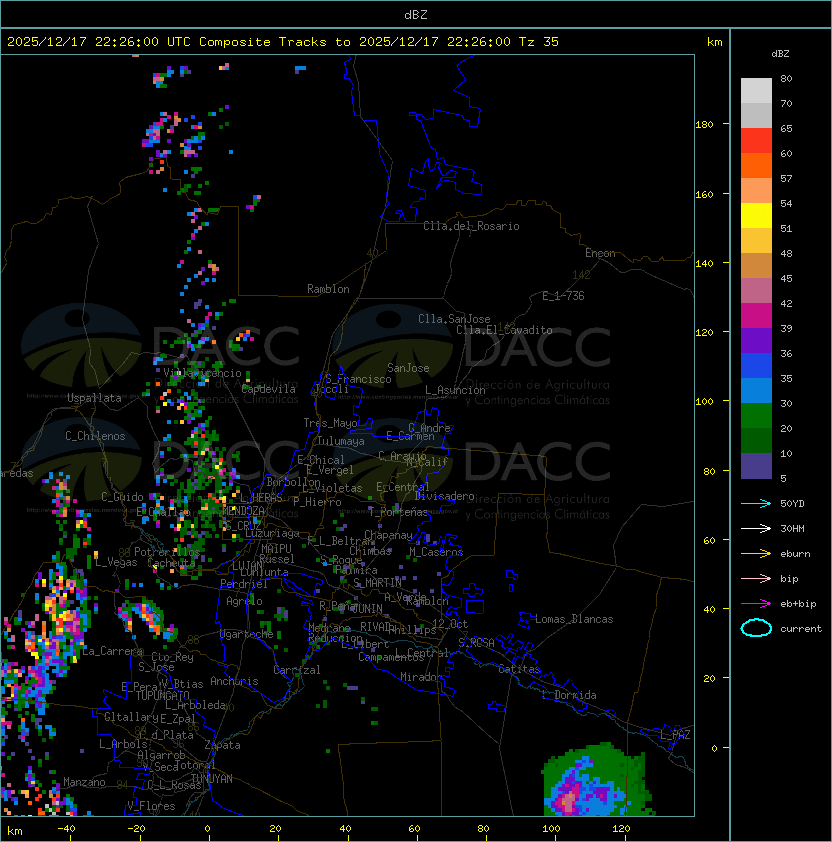This screenshot has height=842, width=832.
Task: Pick the purple 39–36 dBZ swatch
Action: [756, 340]
